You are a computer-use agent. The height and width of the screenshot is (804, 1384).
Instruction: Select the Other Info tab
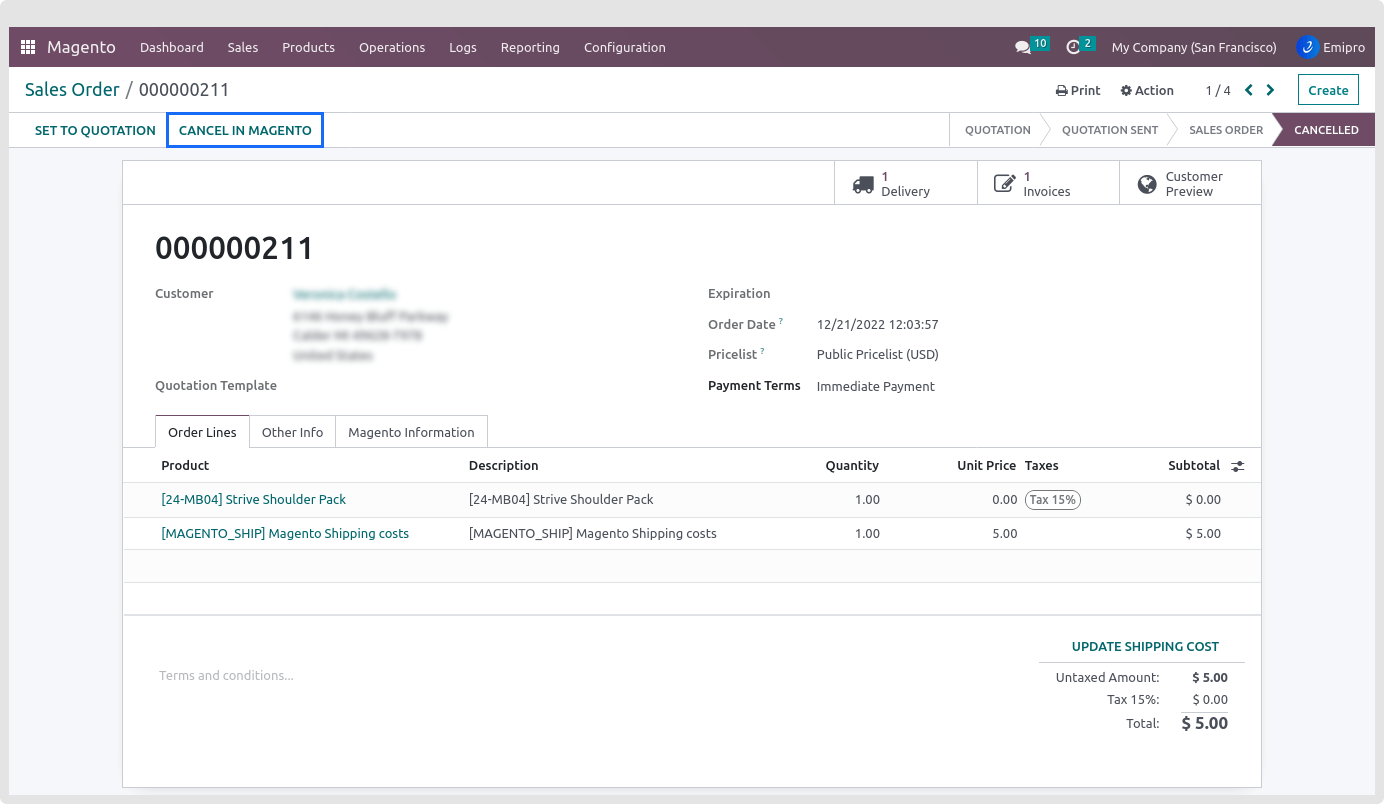pyautogui.click(x=292, y=432)
